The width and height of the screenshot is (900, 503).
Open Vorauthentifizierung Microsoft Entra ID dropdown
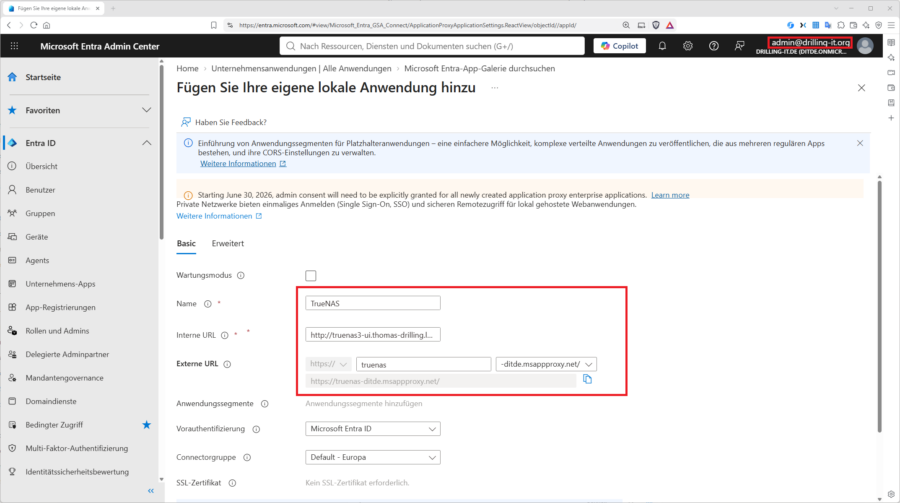tap(373, 429)
